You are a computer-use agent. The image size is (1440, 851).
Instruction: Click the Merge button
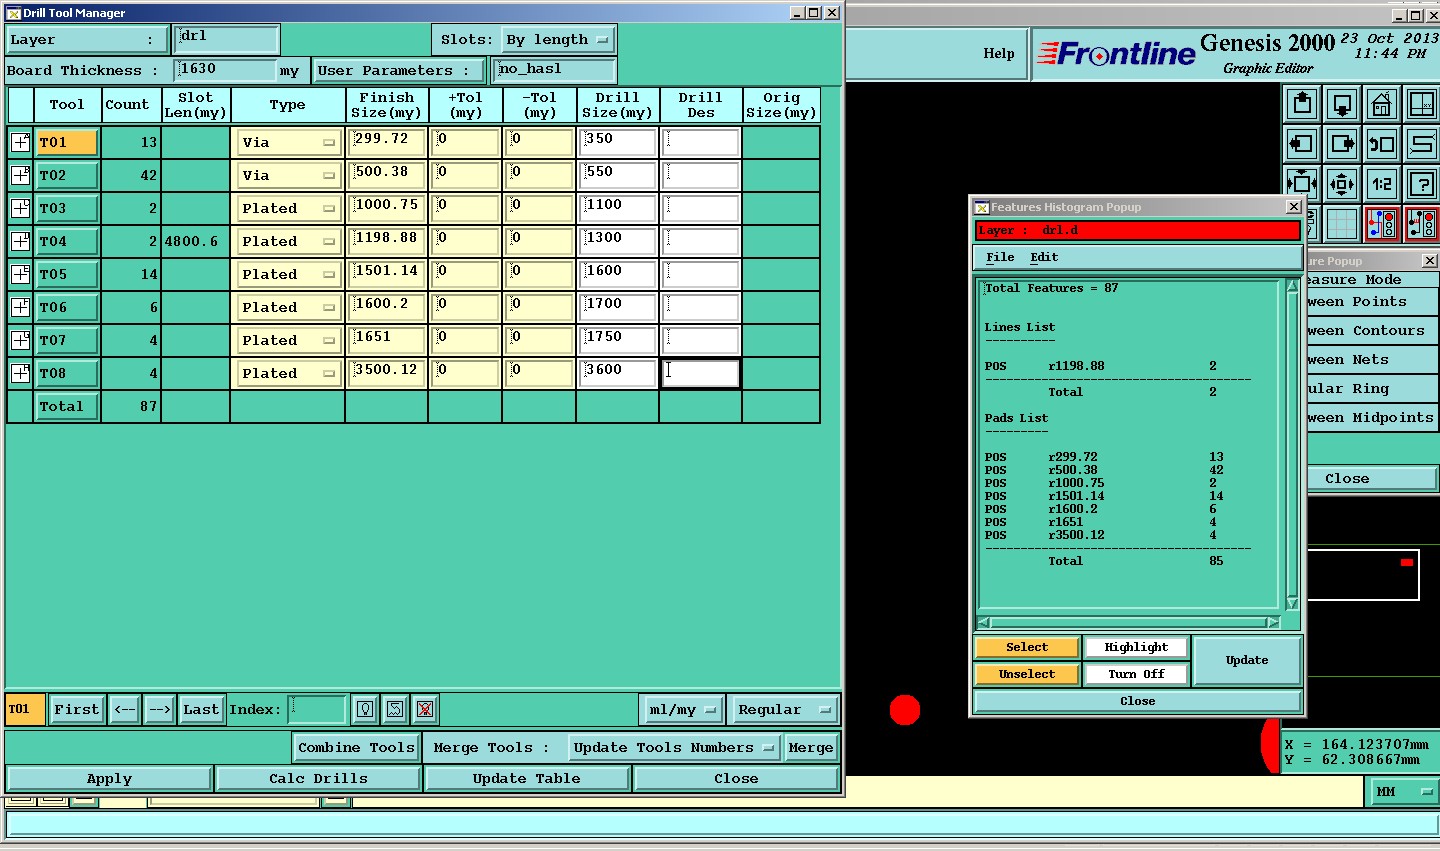coord(810,747)
